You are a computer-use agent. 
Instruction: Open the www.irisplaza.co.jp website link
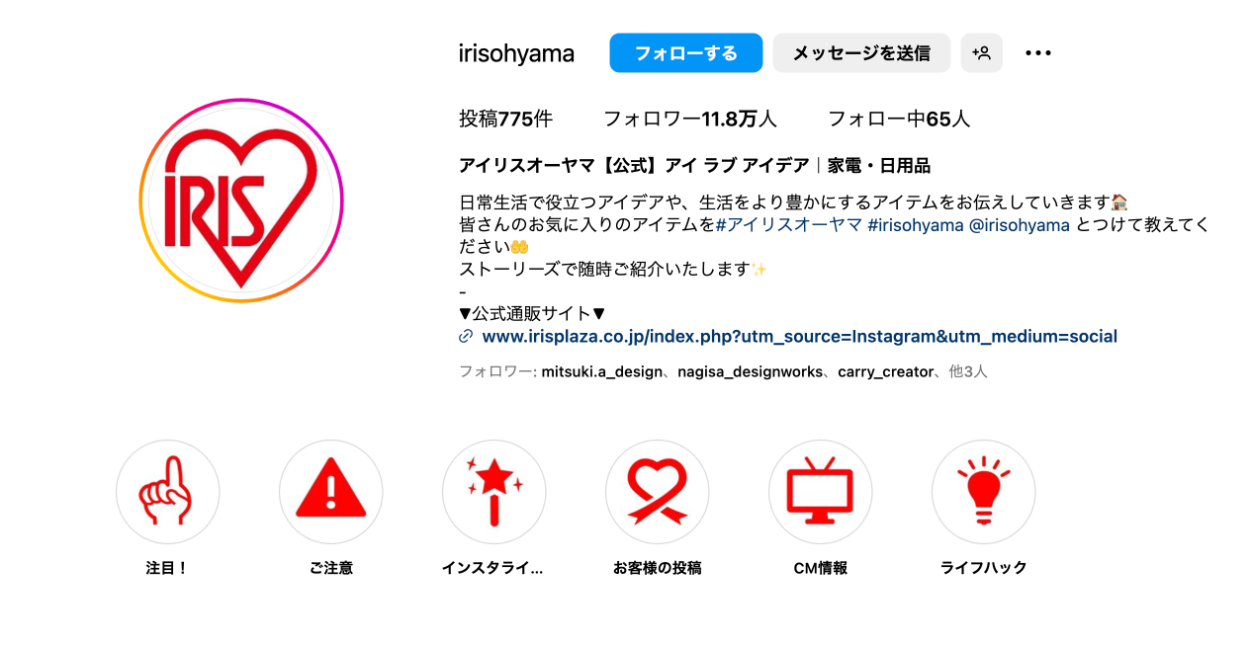799,337
